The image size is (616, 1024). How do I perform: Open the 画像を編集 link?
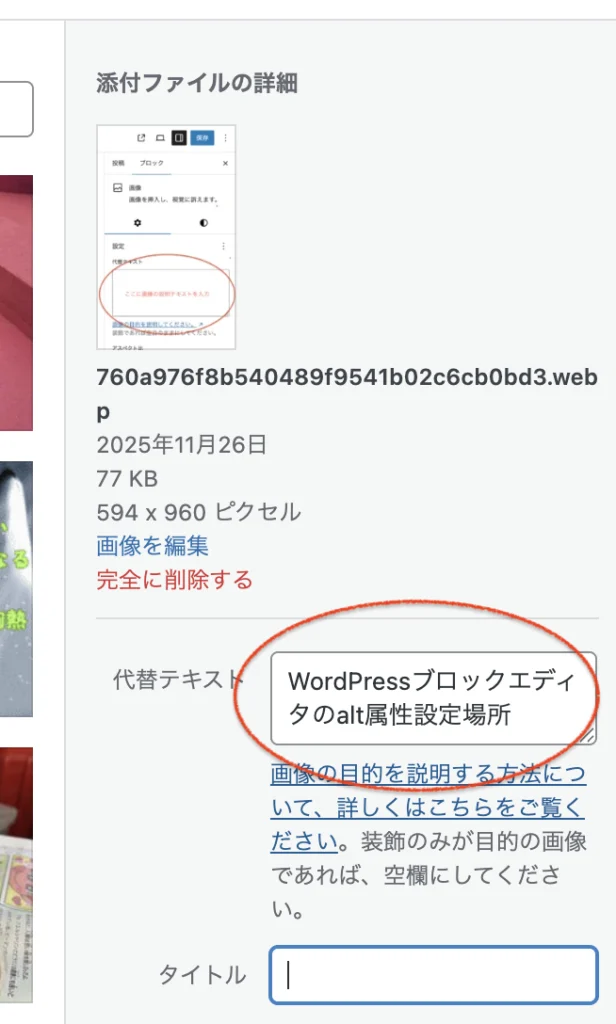tap(152, 546)
